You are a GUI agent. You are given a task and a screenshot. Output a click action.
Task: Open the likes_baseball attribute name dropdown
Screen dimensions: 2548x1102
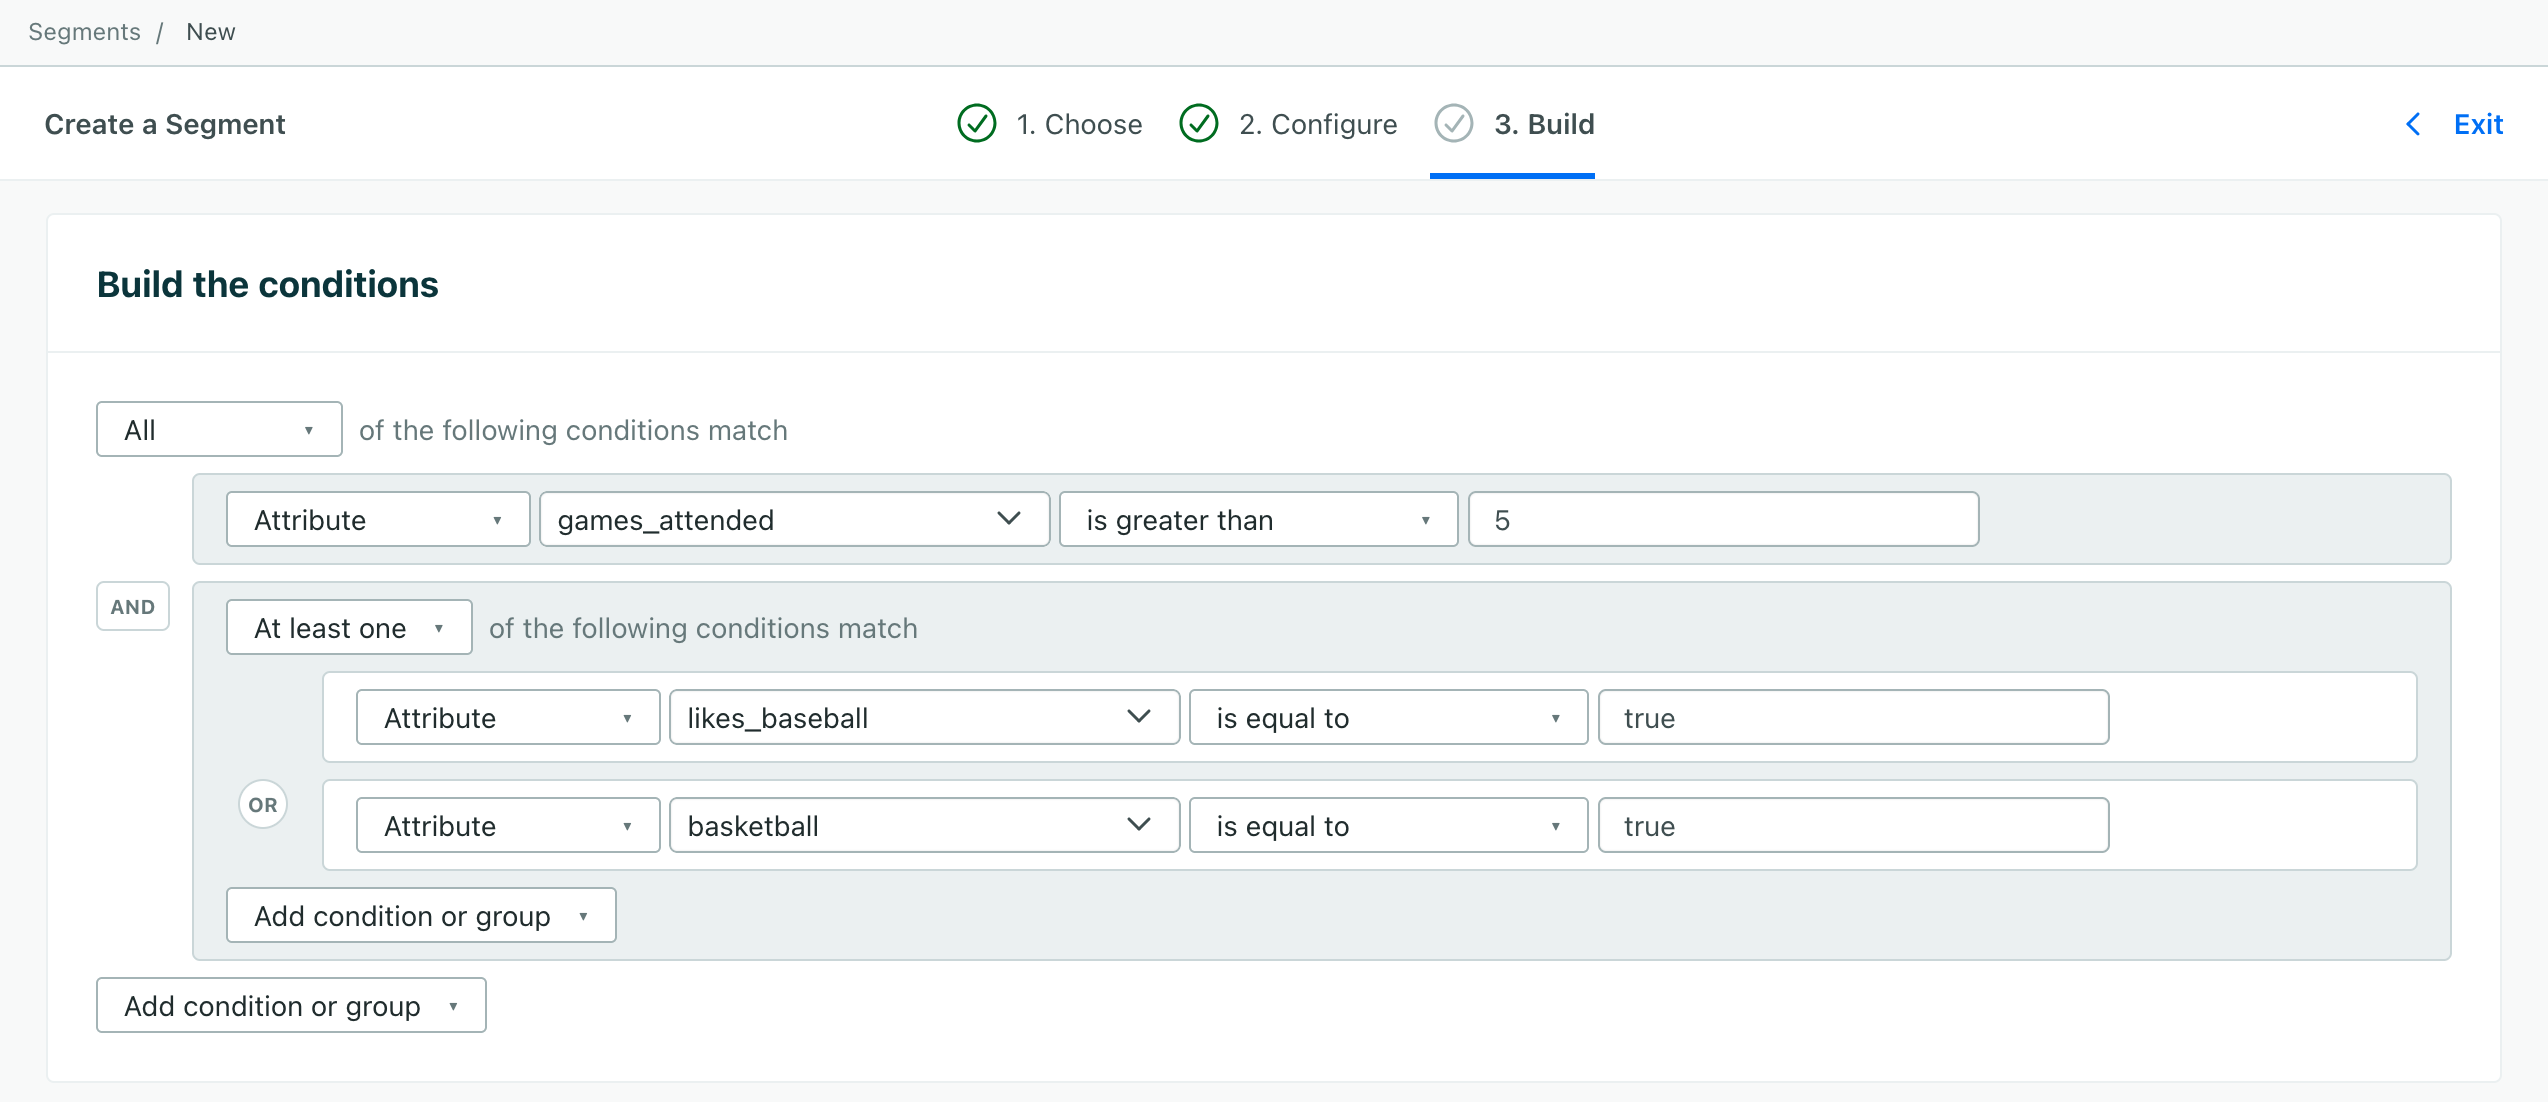[924, 717]
